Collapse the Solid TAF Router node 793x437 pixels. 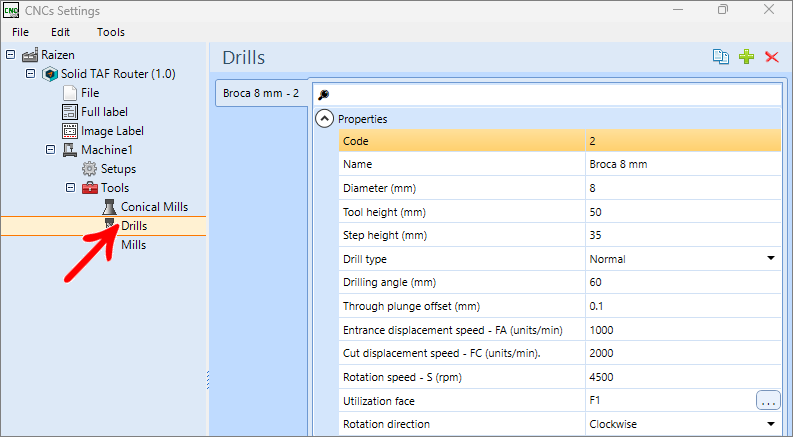(x=30, y=74)
